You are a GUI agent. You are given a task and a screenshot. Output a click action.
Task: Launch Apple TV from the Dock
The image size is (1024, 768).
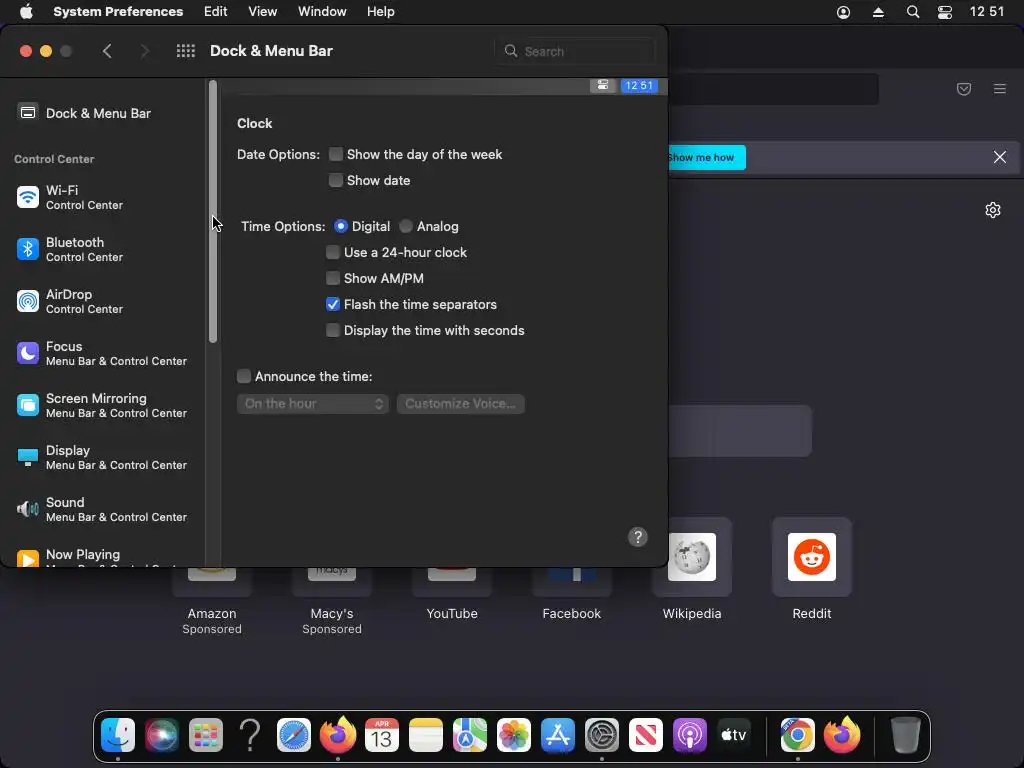point(733,735)
